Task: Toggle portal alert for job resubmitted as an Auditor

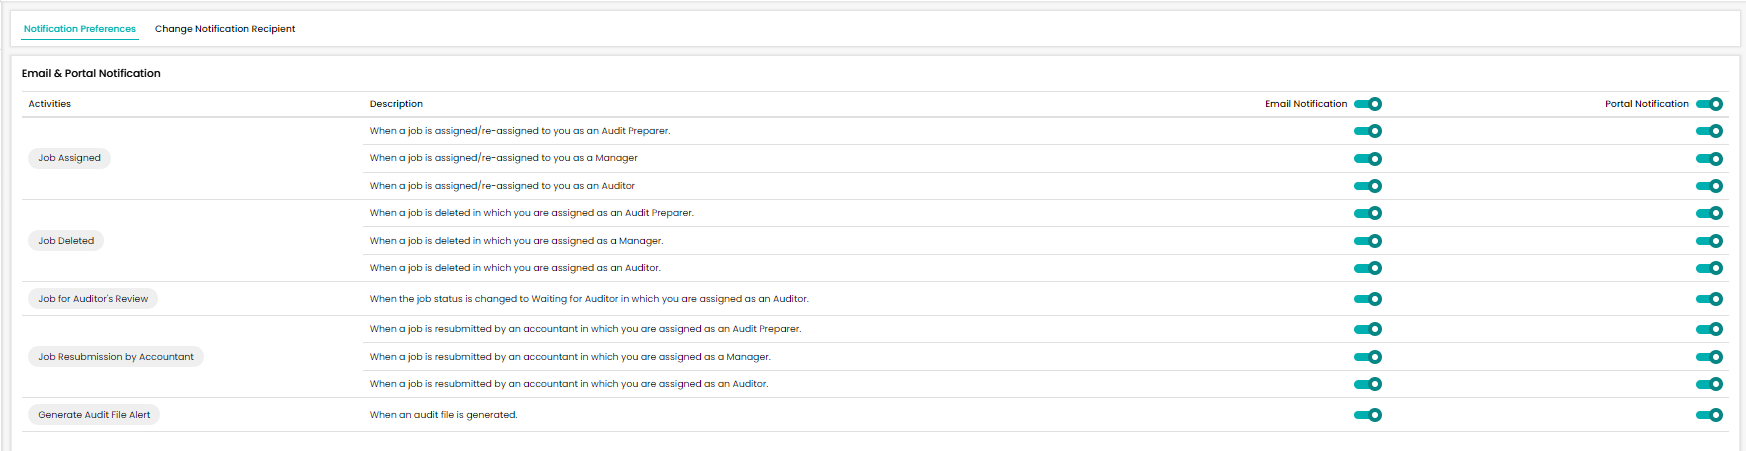Action: [x=1709, y=384]
